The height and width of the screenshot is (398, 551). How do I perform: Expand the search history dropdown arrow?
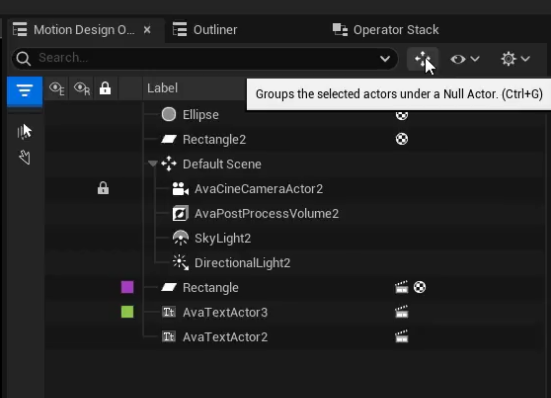point(385,58)
